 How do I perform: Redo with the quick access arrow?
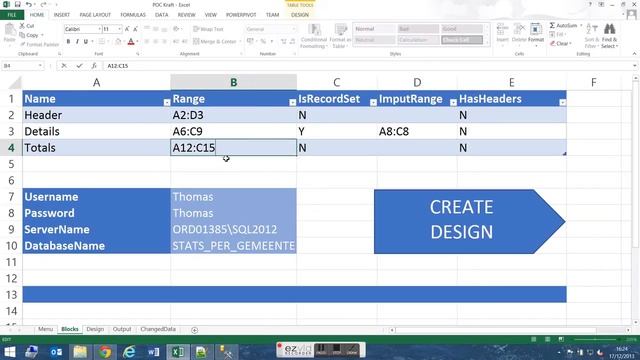[x=42, y=4]
